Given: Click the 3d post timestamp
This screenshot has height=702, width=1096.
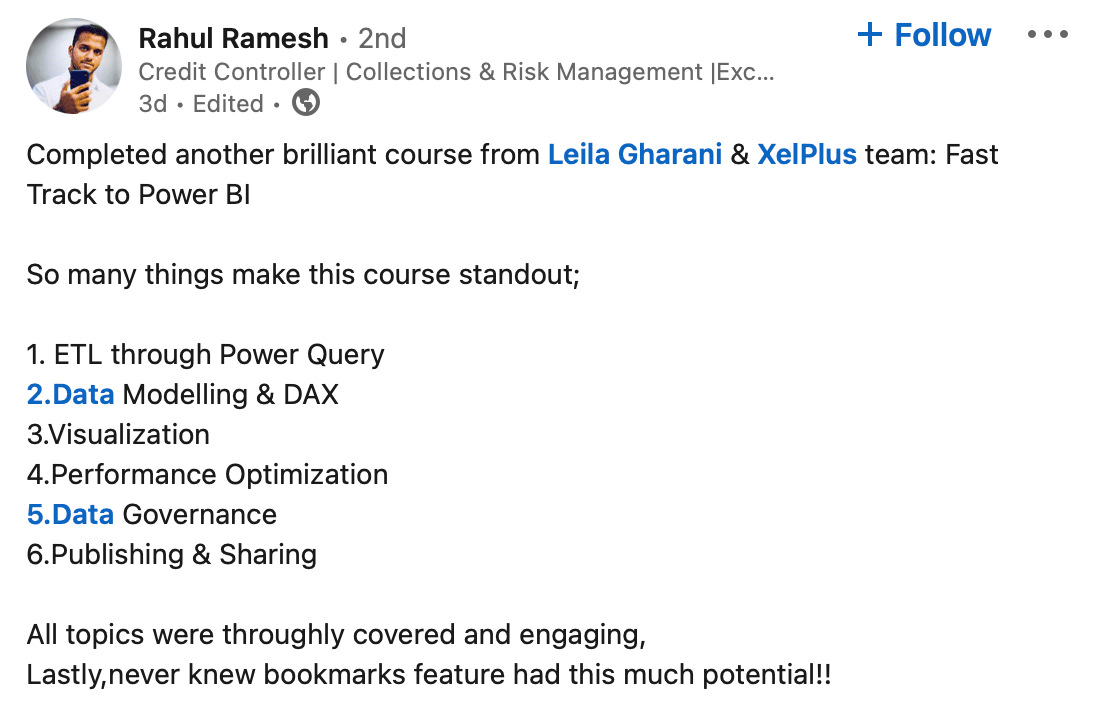Looking at the screenshot, I should [153, 103].
